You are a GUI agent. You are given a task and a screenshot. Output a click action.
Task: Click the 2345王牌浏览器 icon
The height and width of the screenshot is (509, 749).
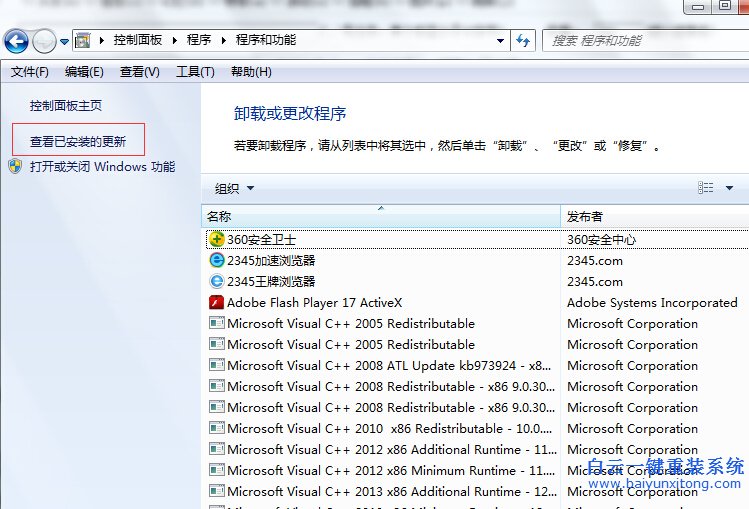216,282
